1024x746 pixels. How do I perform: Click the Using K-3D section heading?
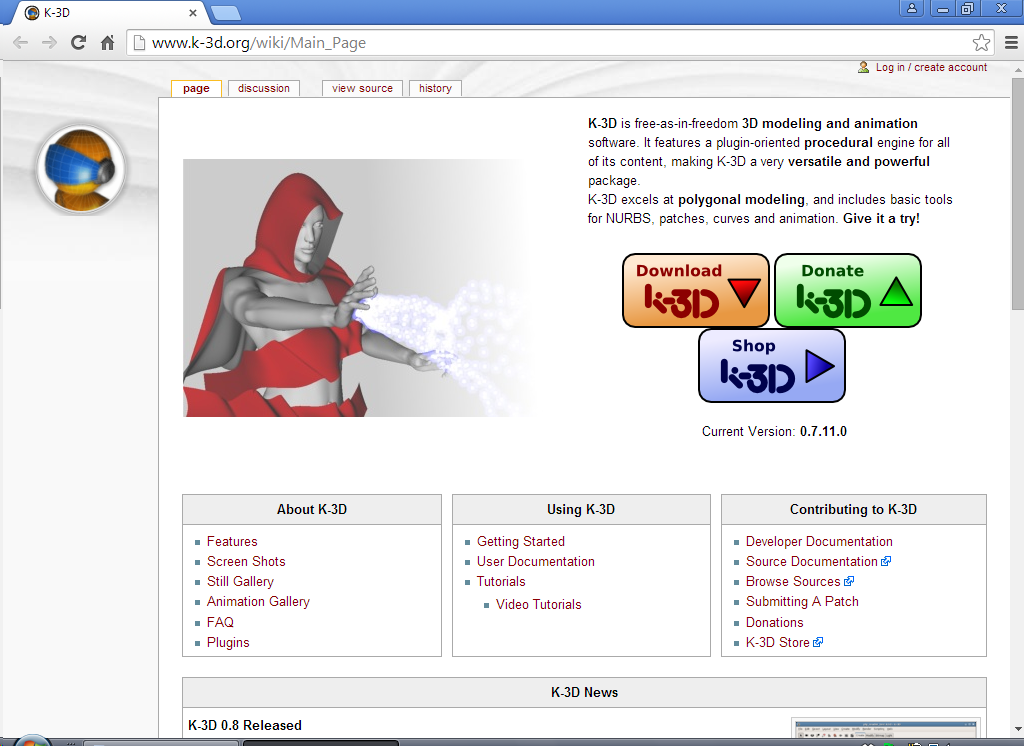(581, 510)
